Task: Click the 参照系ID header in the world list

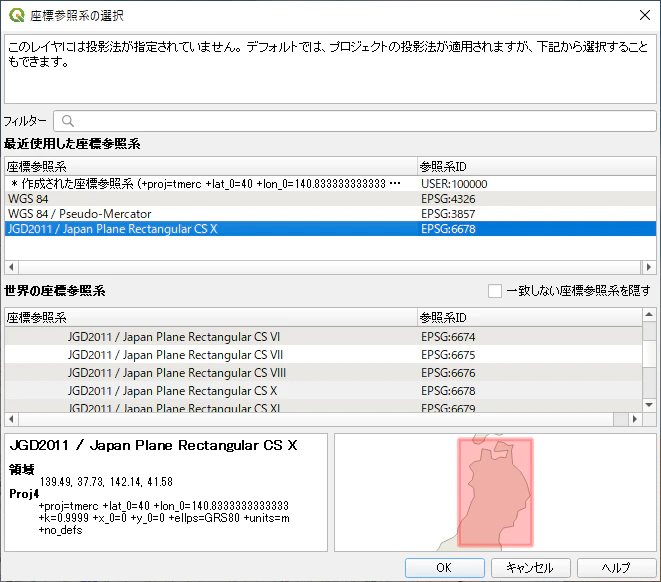Action: click(x=530, y=317)
